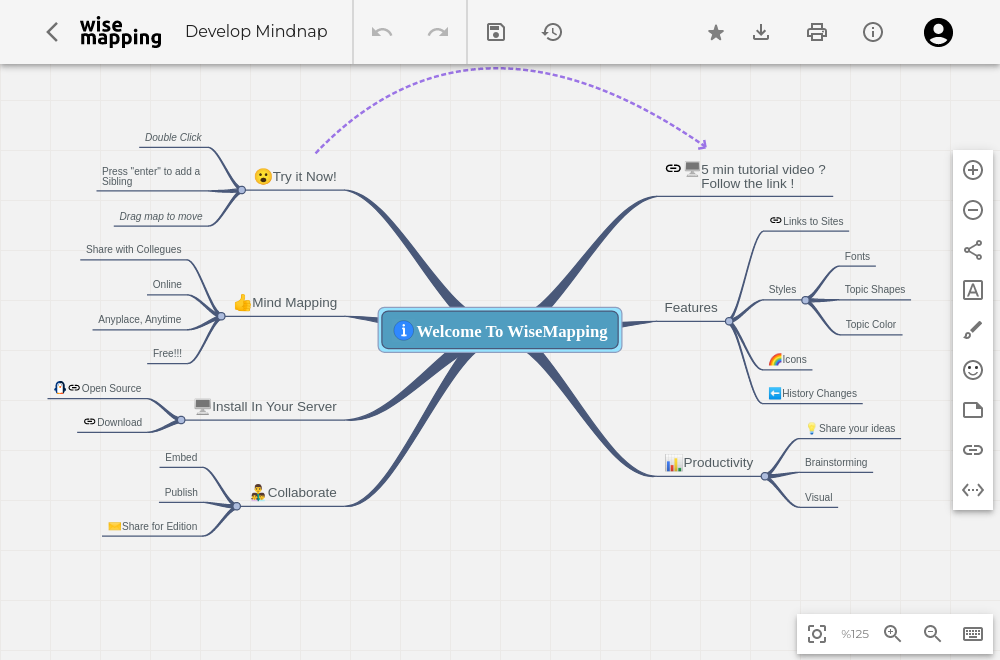
Task: Add a note to the topic
Action: point(973,410)
